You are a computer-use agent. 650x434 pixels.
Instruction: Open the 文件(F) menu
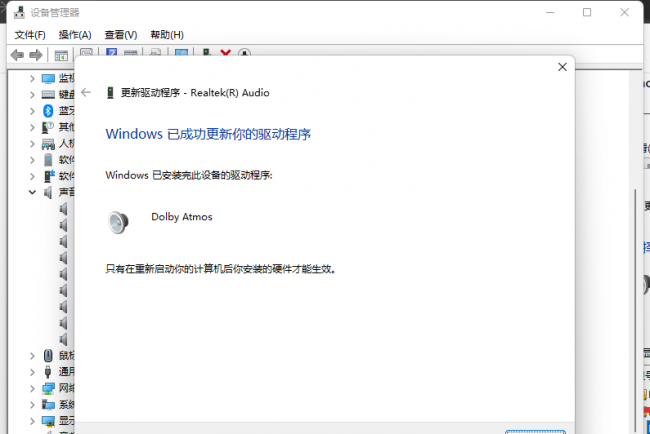click(30, 35)
